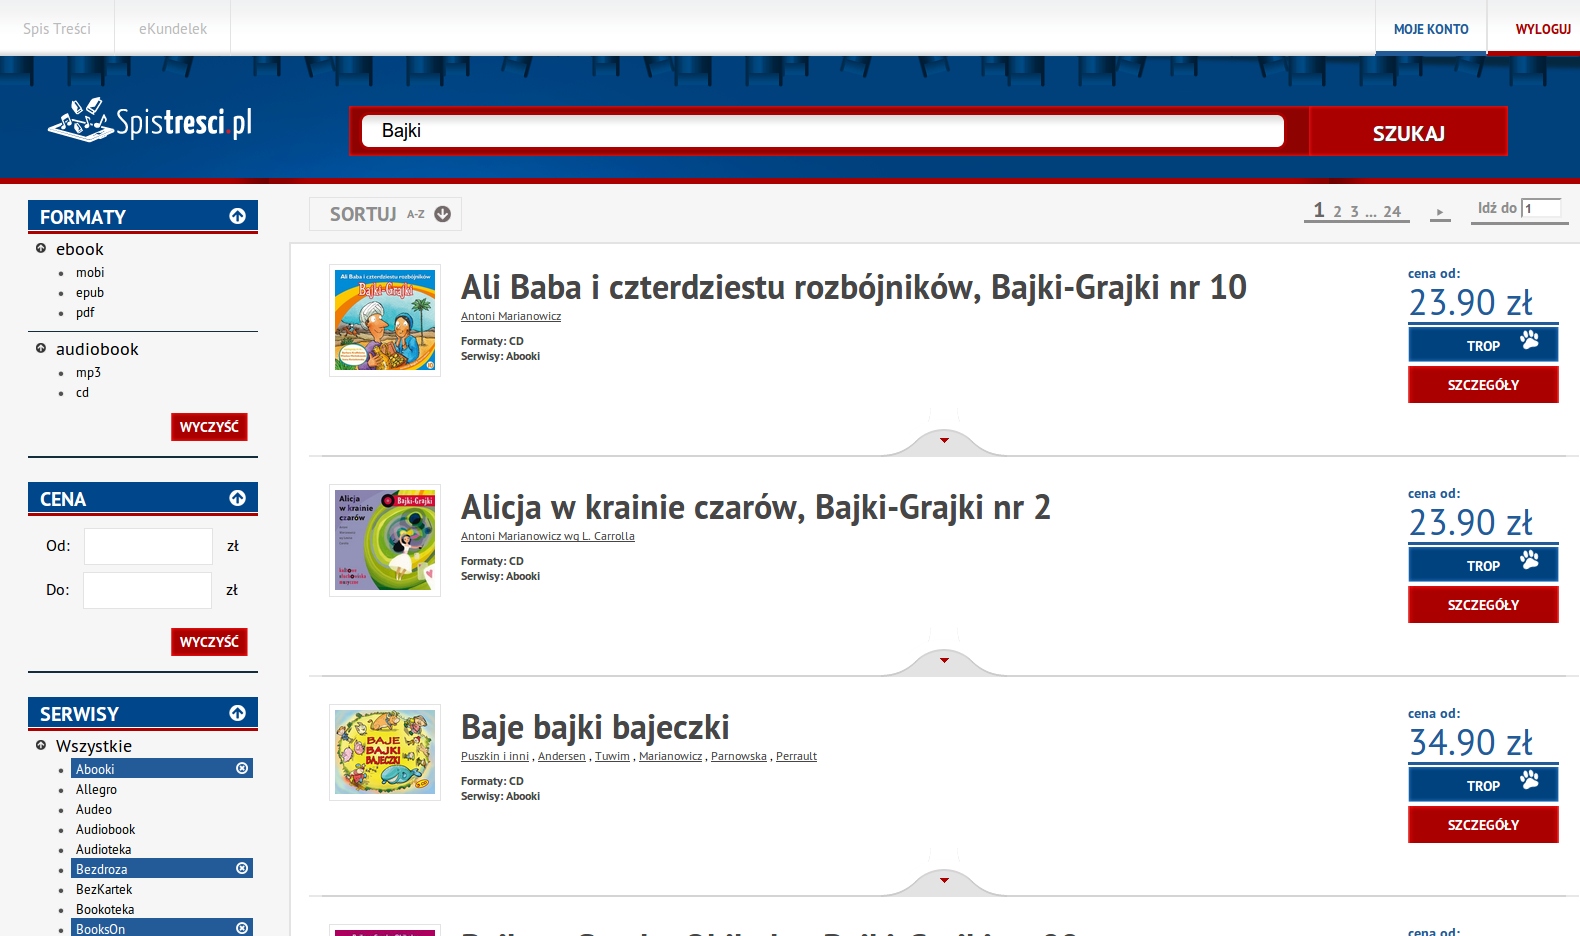Screen dimensions: 1580x936
Task: Click TROP paw button for Ali Baba
Action: click(1483, 344)
